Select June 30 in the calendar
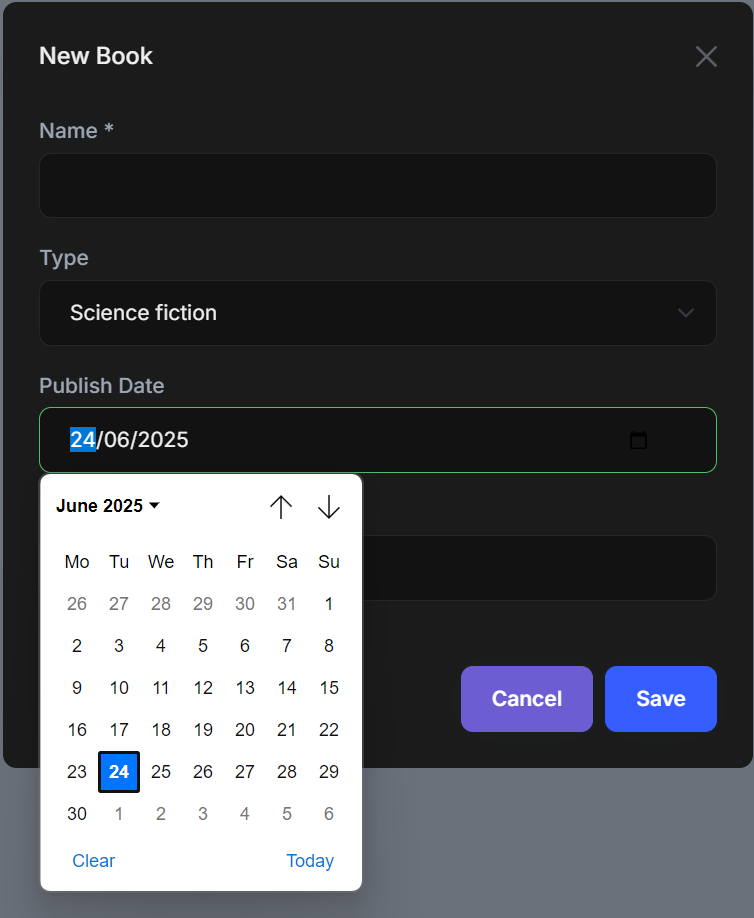 [77, 814]
